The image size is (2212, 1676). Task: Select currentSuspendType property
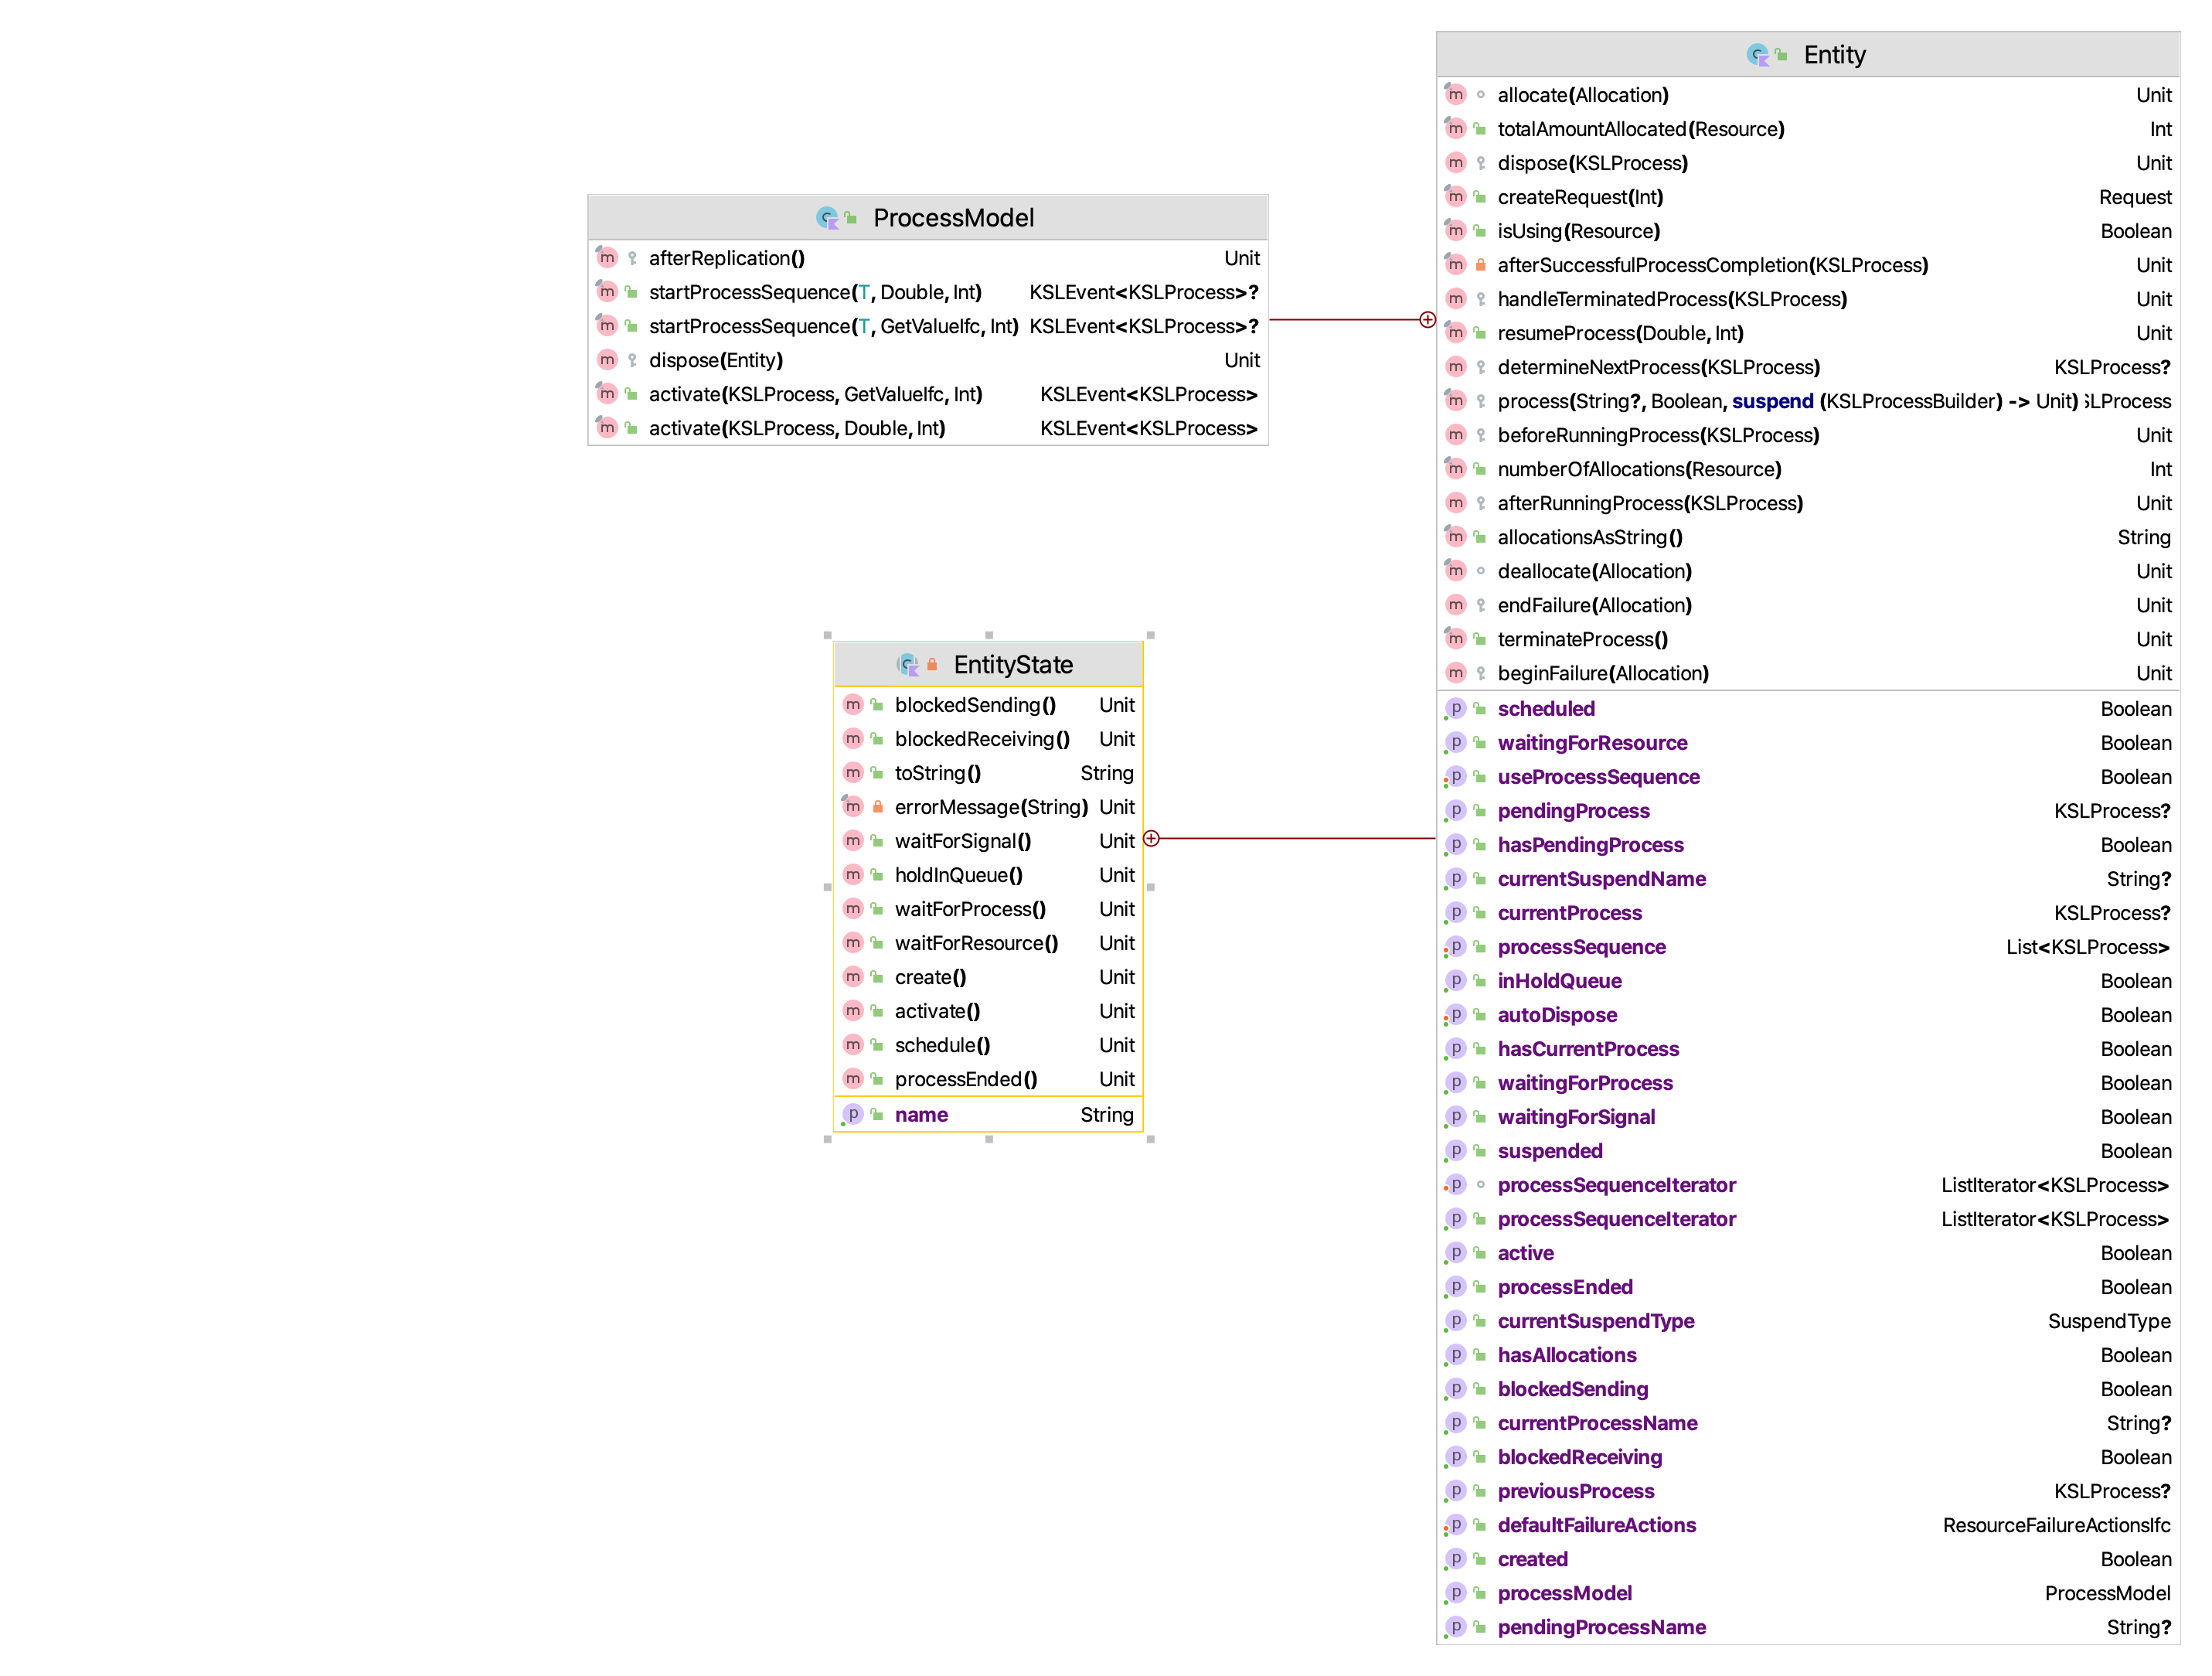1808,1321
